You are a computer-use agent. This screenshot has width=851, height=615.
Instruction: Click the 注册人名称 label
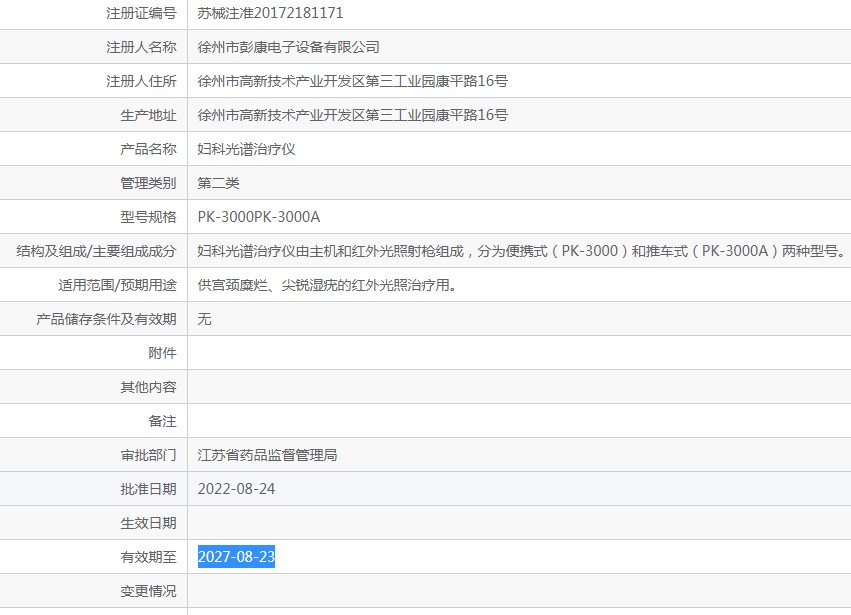[141, 47]
